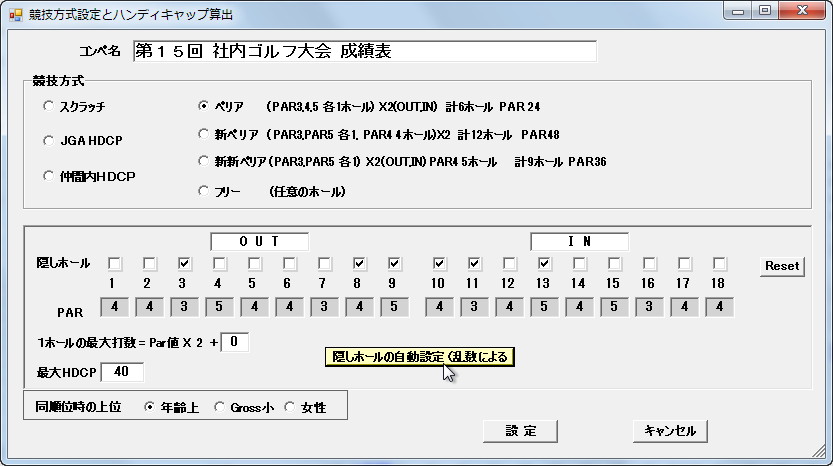Screen dimensions: 833x466
Task: Choose 女性 tie-break option
Action: pos(290,407)
